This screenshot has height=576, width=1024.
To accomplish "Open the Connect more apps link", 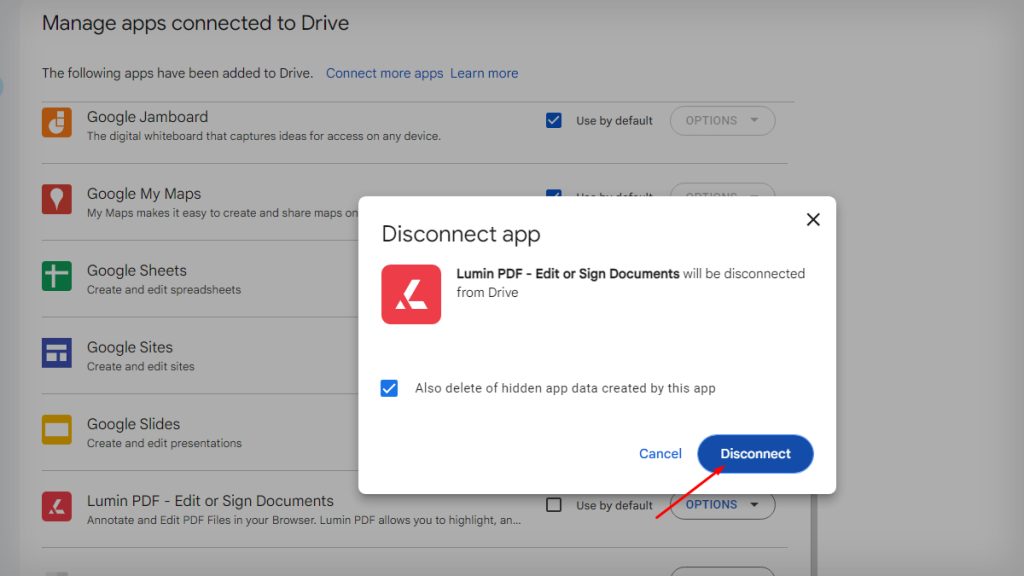I will [385, 72].
